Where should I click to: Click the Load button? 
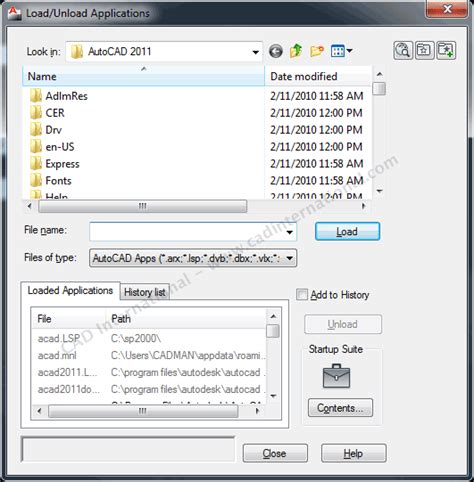(347, 231)
